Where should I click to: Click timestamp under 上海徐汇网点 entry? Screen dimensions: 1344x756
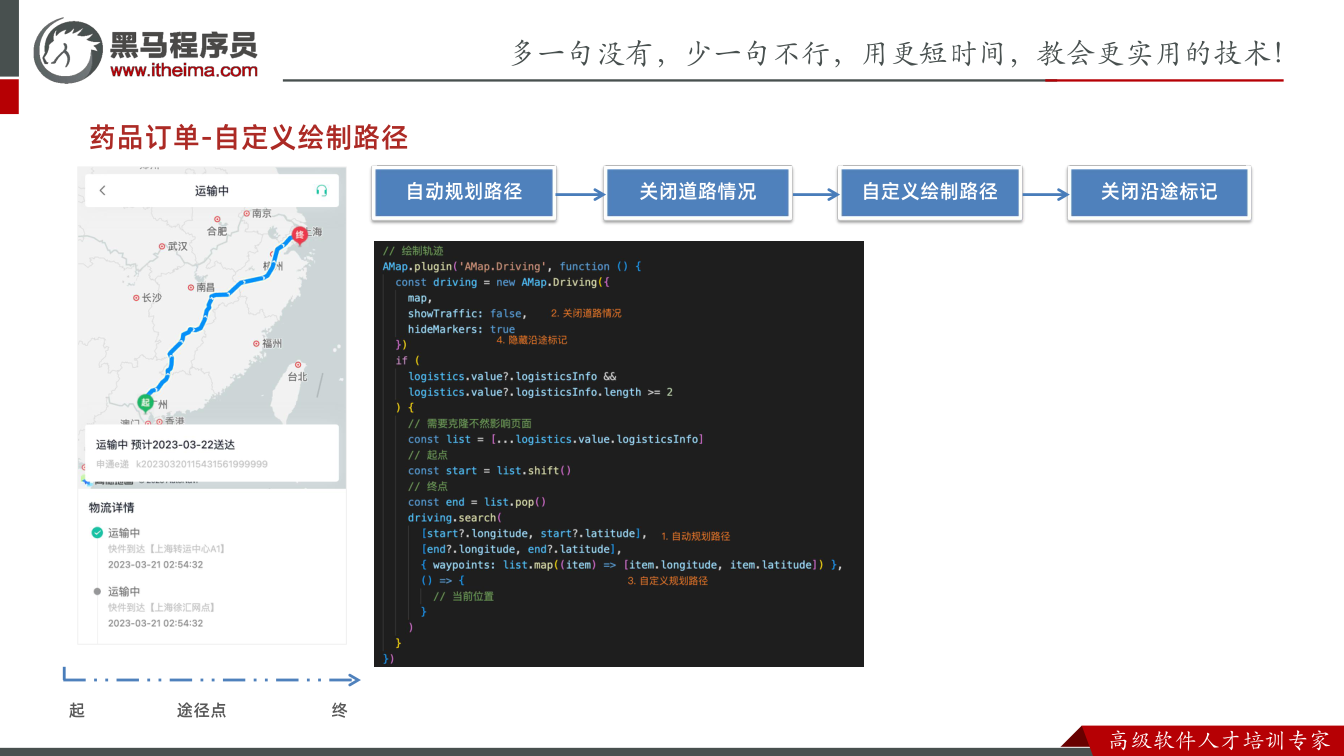tap(155, 623)
